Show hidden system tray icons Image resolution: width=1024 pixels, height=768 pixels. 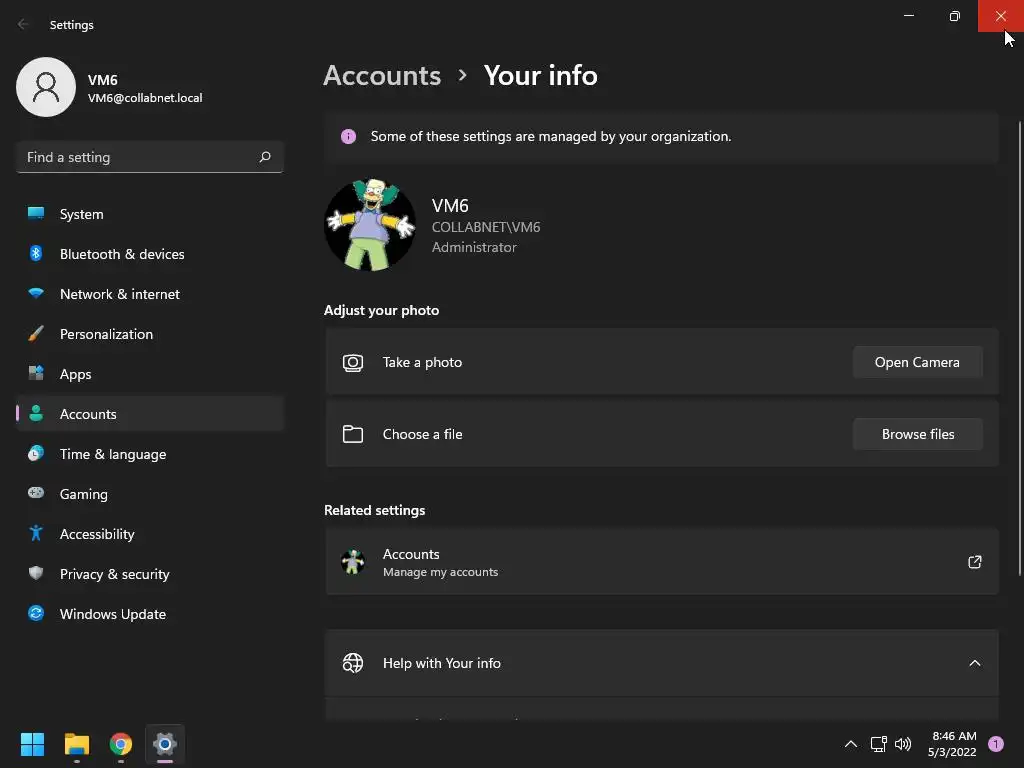(851, 744)
